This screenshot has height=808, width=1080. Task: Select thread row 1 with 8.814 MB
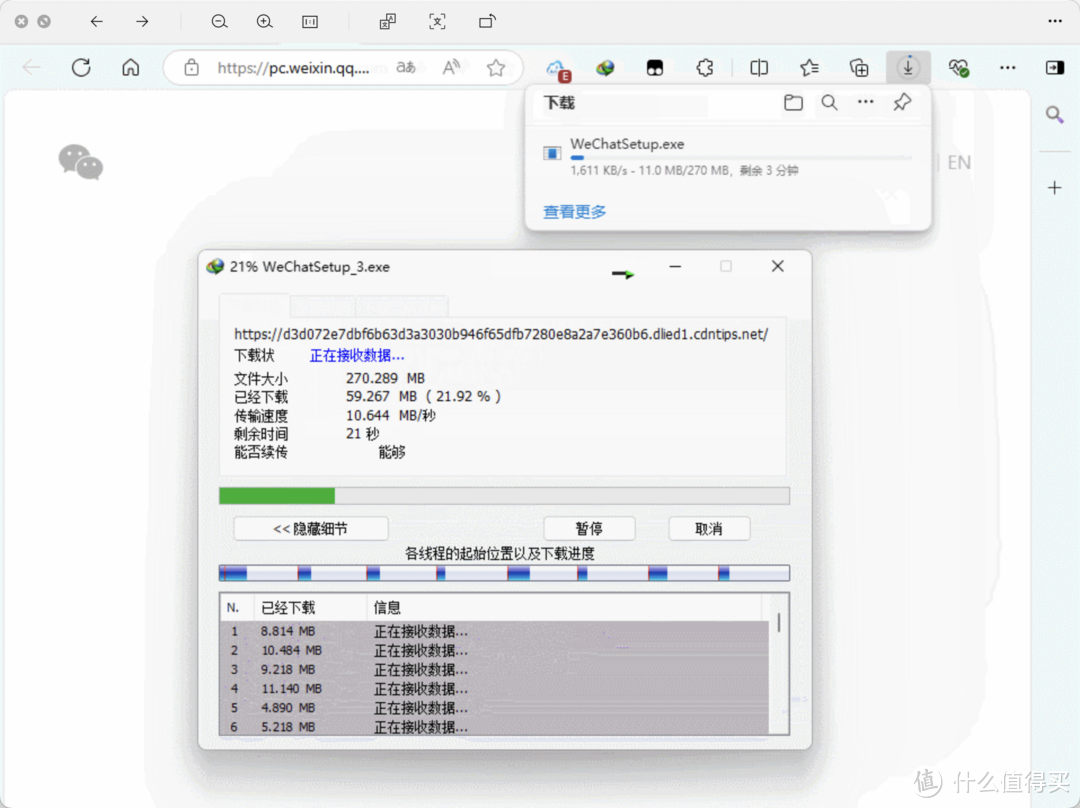point(494,631)
